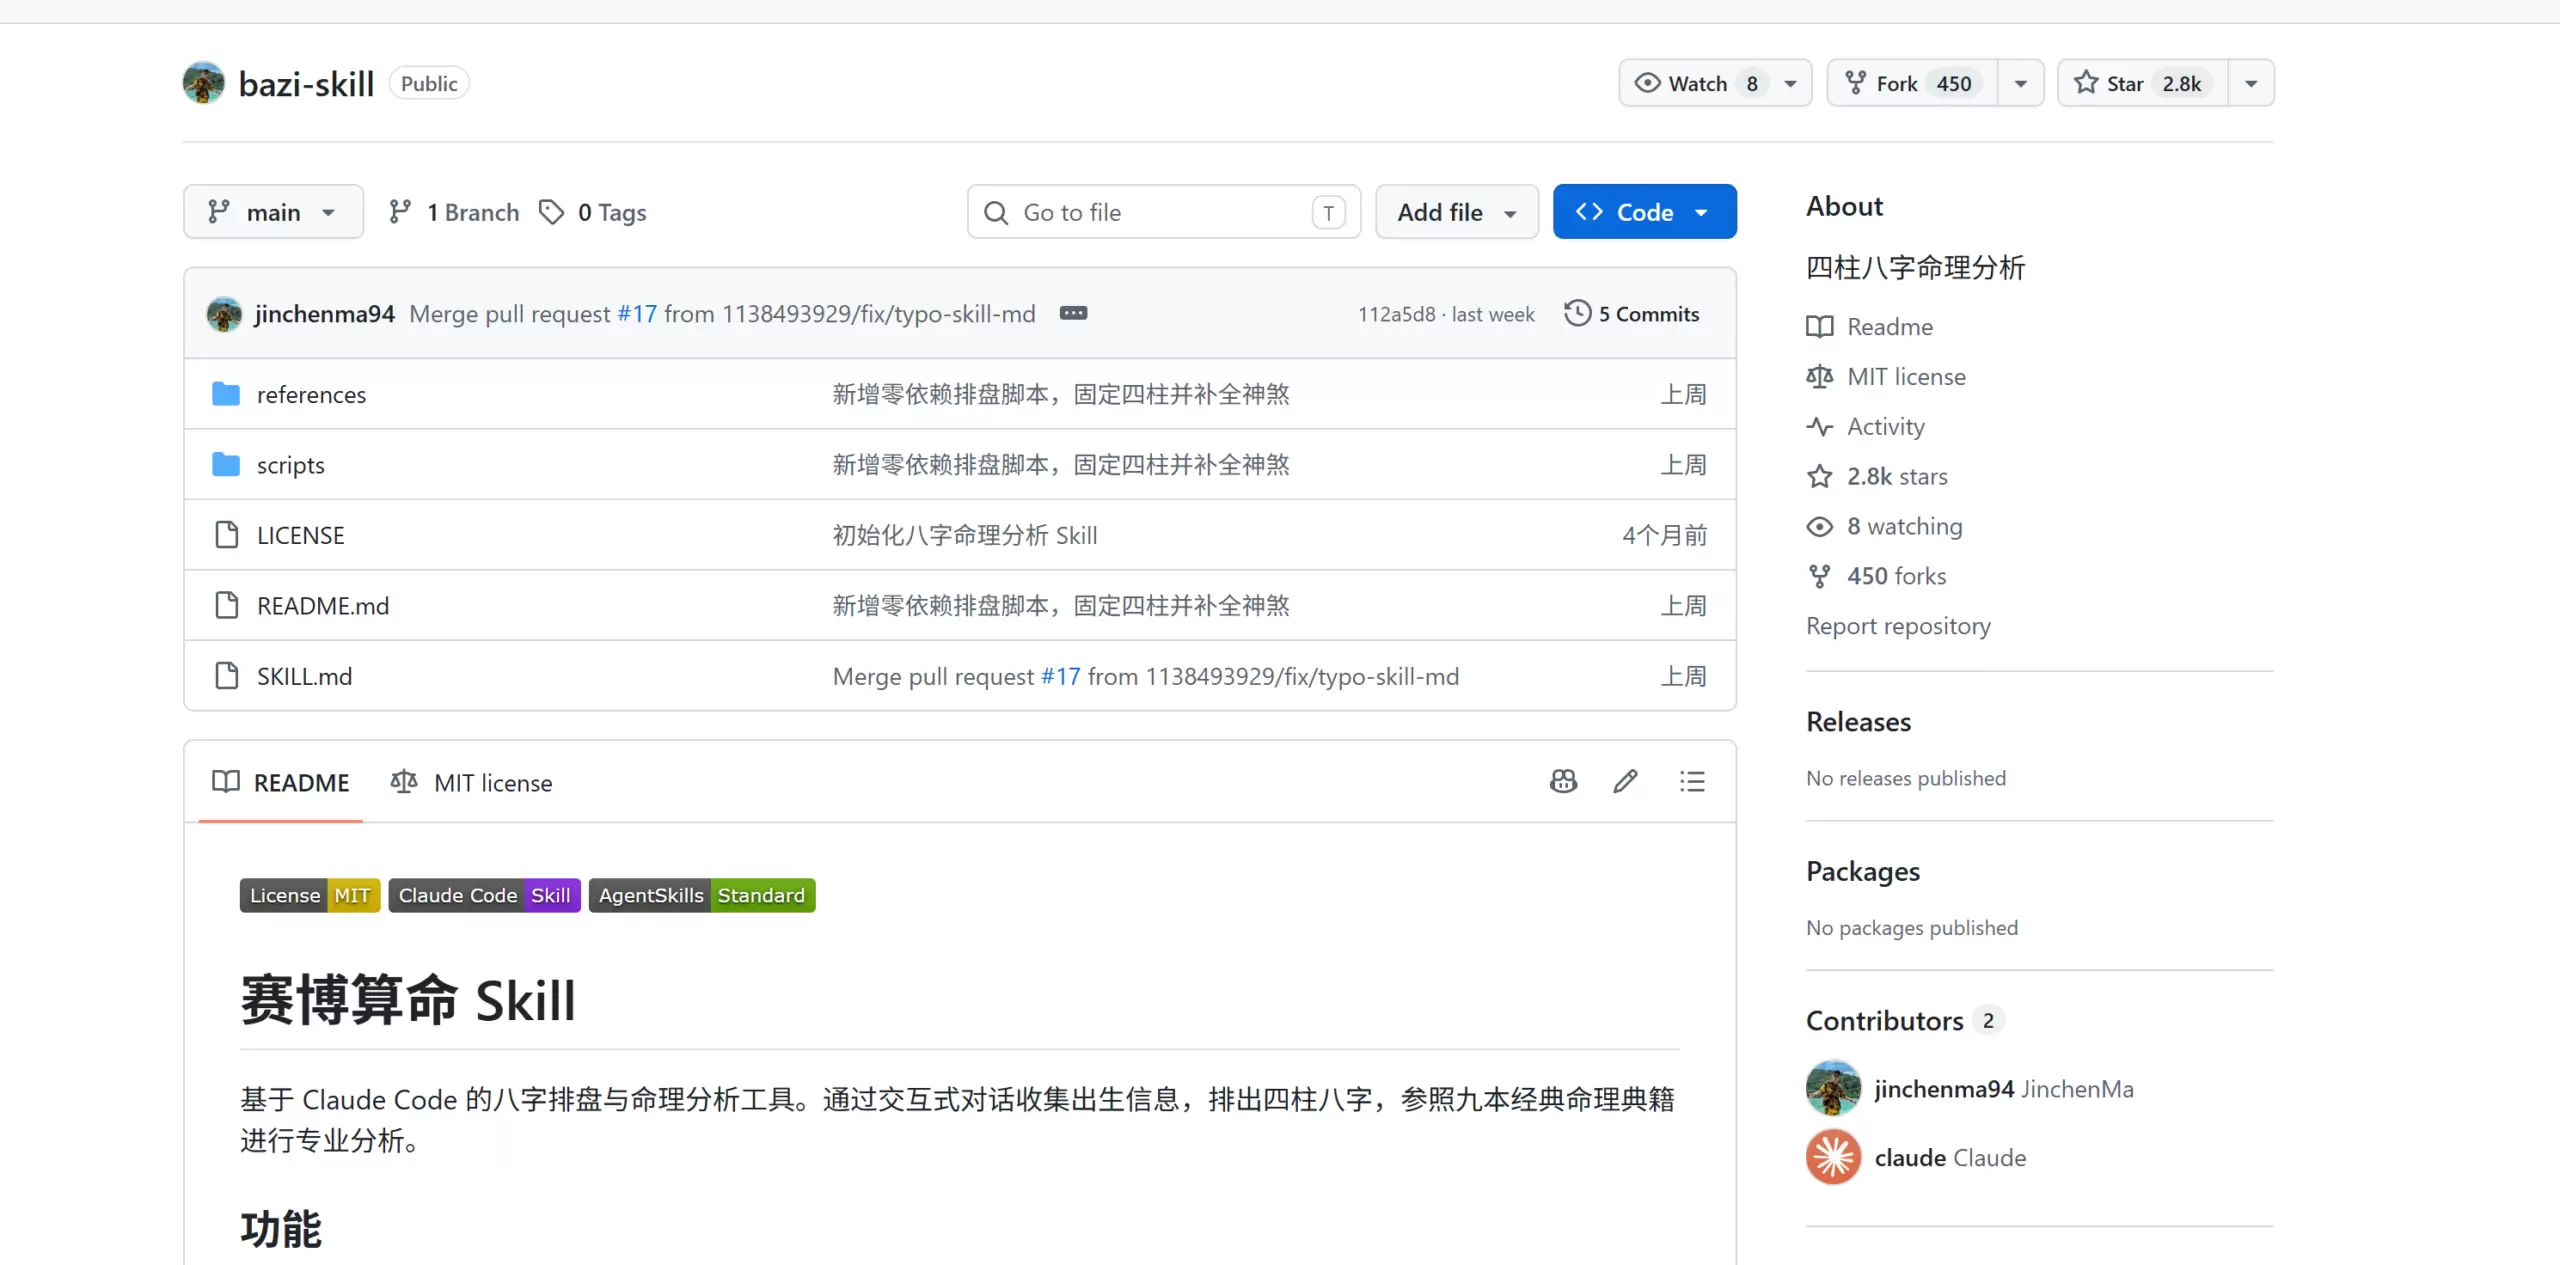Click the pulse icon beside Activity
Screen dimensions: 2560x1265
click(x=1820, y=427)
